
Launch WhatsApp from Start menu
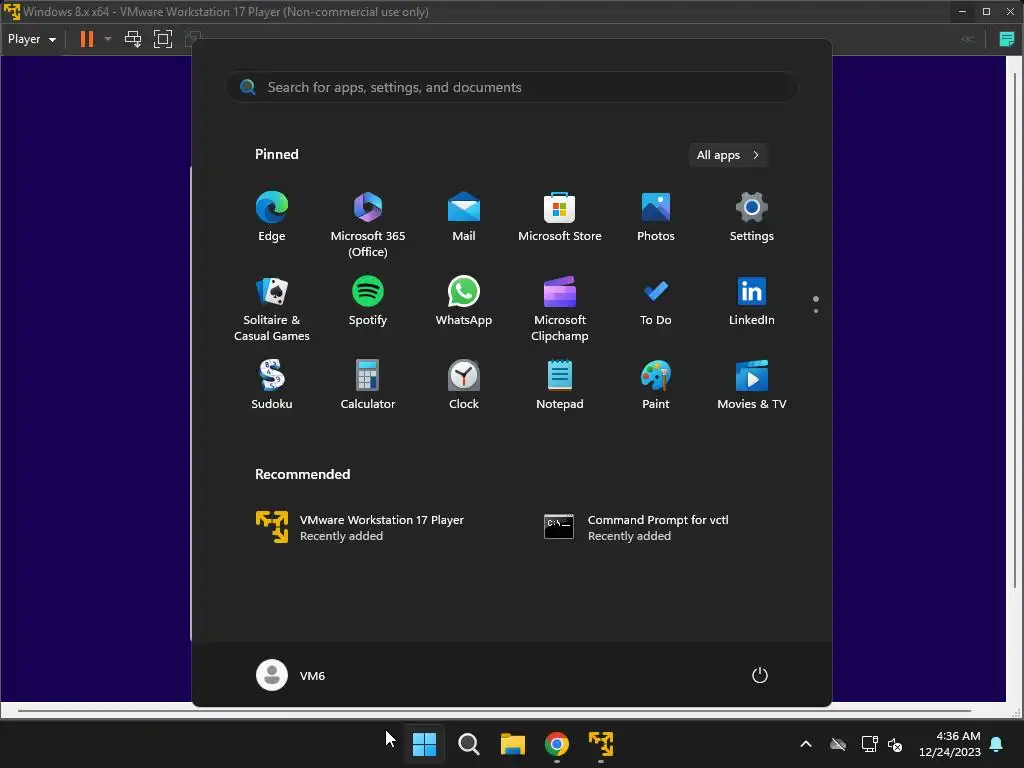click(x=464, y=300)
